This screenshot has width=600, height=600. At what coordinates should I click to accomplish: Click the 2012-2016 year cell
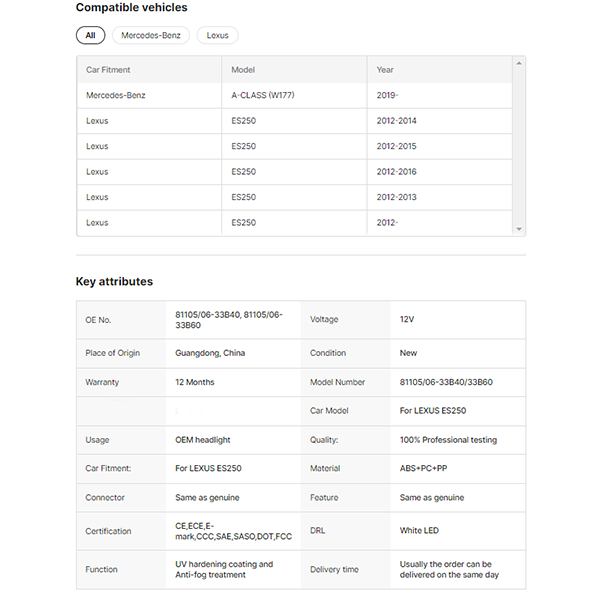pyautogui.click(x=396, y=172)
